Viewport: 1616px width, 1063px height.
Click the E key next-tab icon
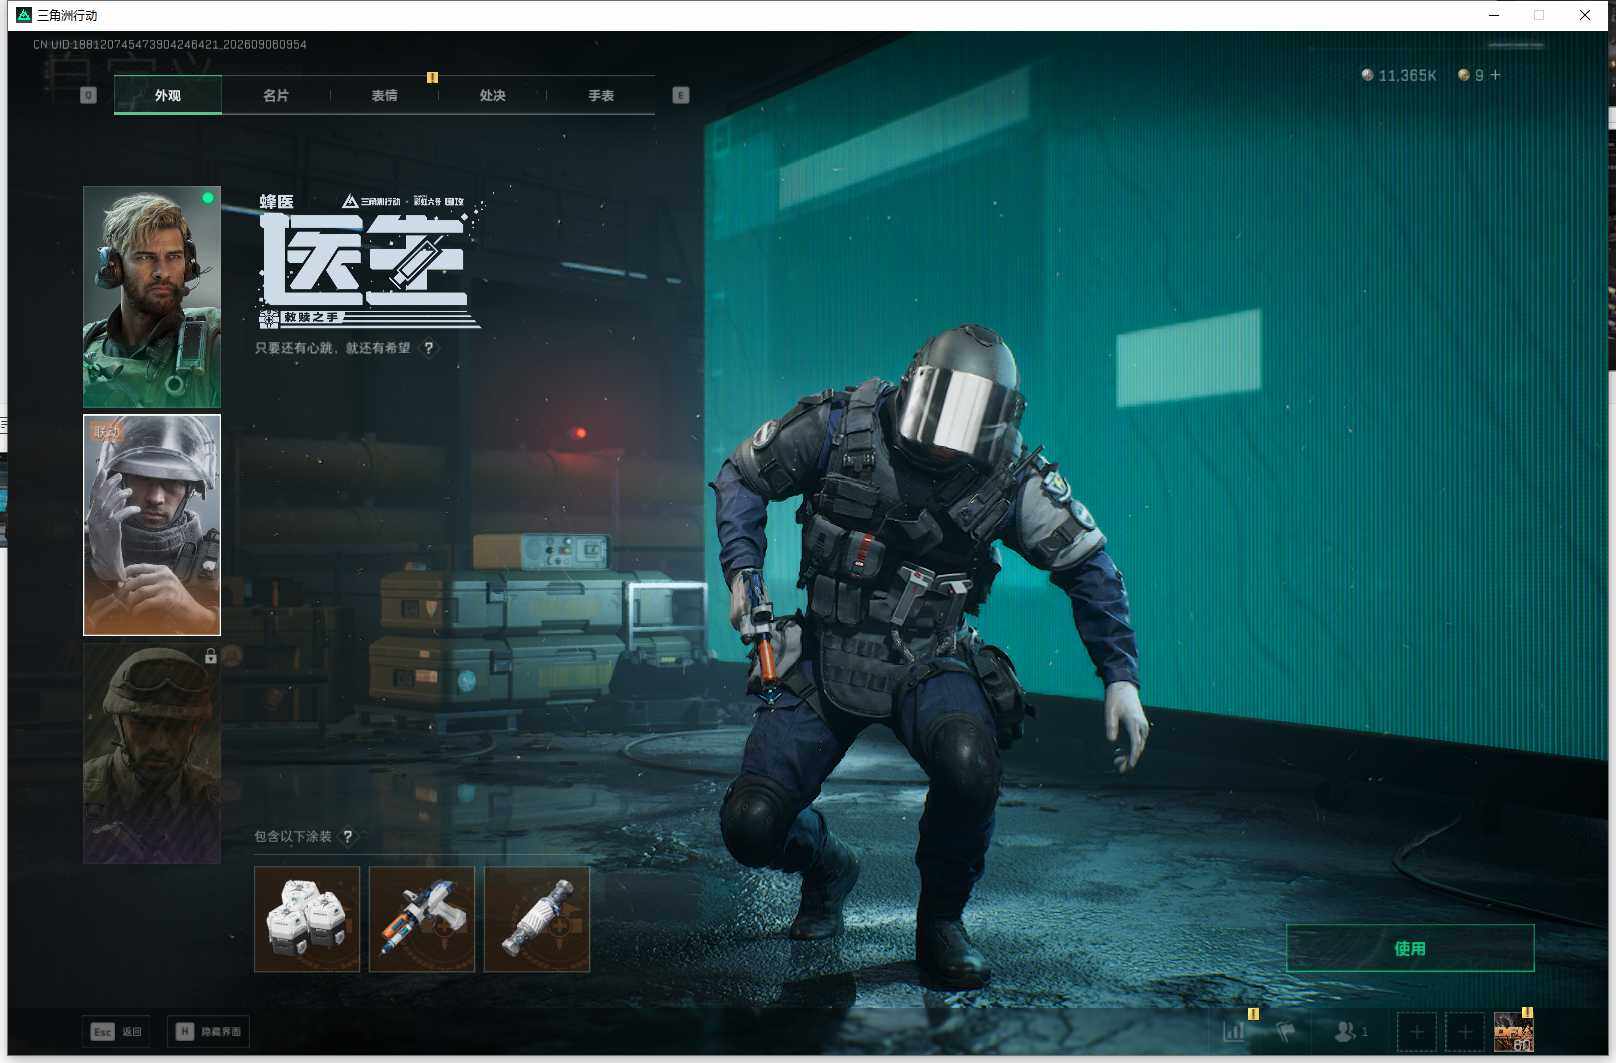point(681,95)
